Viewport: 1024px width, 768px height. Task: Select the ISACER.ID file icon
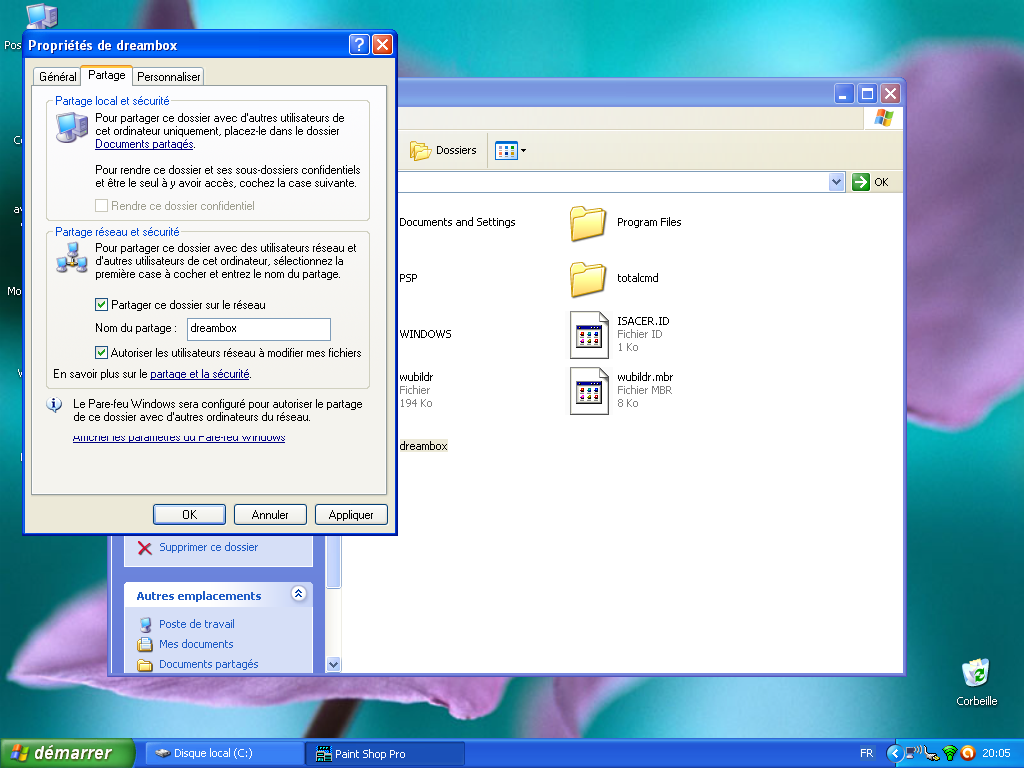coord(589,335)
